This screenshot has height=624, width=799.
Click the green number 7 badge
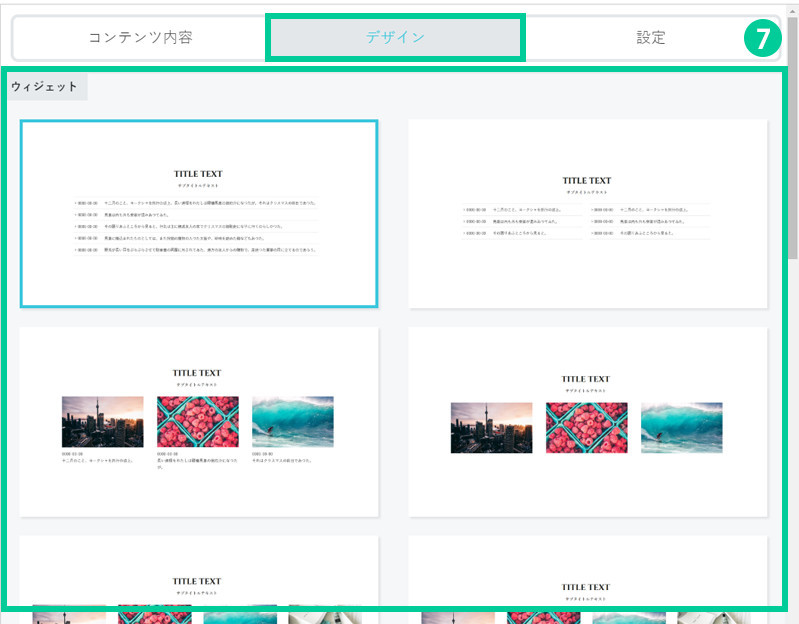pyautogui.click(x=762, y=39)
